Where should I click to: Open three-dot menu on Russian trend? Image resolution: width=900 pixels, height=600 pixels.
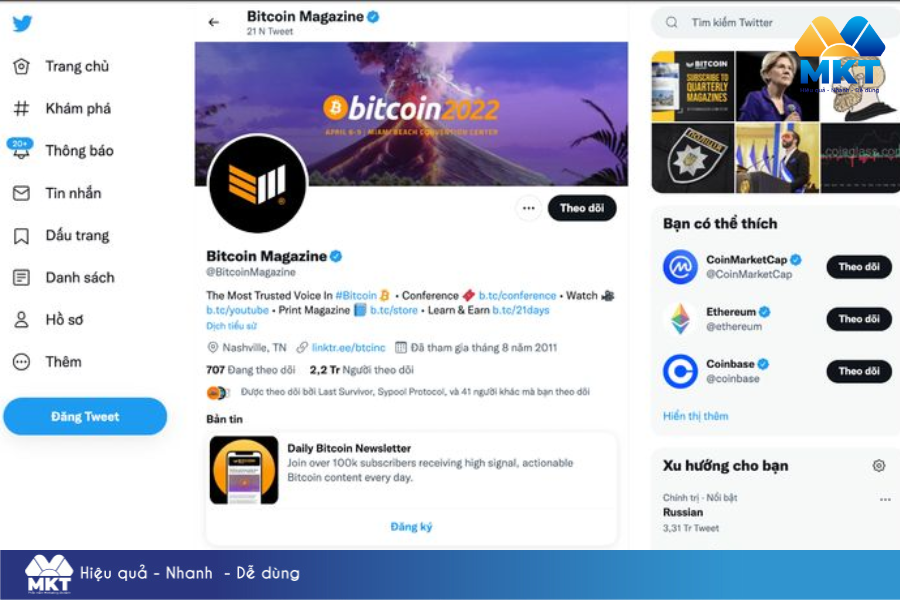(885, 500)
